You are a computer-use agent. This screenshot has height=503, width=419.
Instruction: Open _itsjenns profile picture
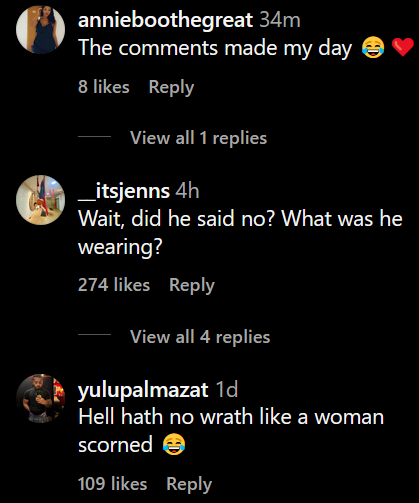(x=40, y=200)
